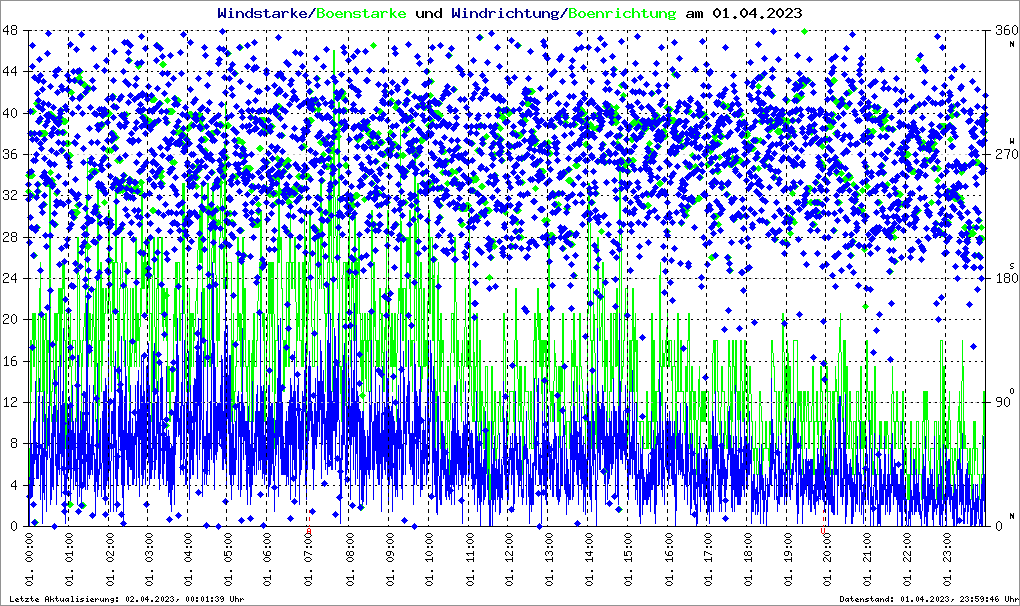The width and height of the screenshot is (1020, 606).
Task: Click the '01. 00:00' time axis label
Action: click(x=29, y=559)
